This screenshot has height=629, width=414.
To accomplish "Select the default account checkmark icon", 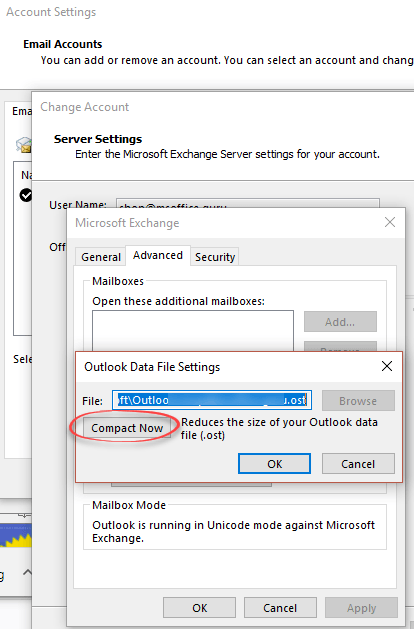I will [x=26, y=195].
